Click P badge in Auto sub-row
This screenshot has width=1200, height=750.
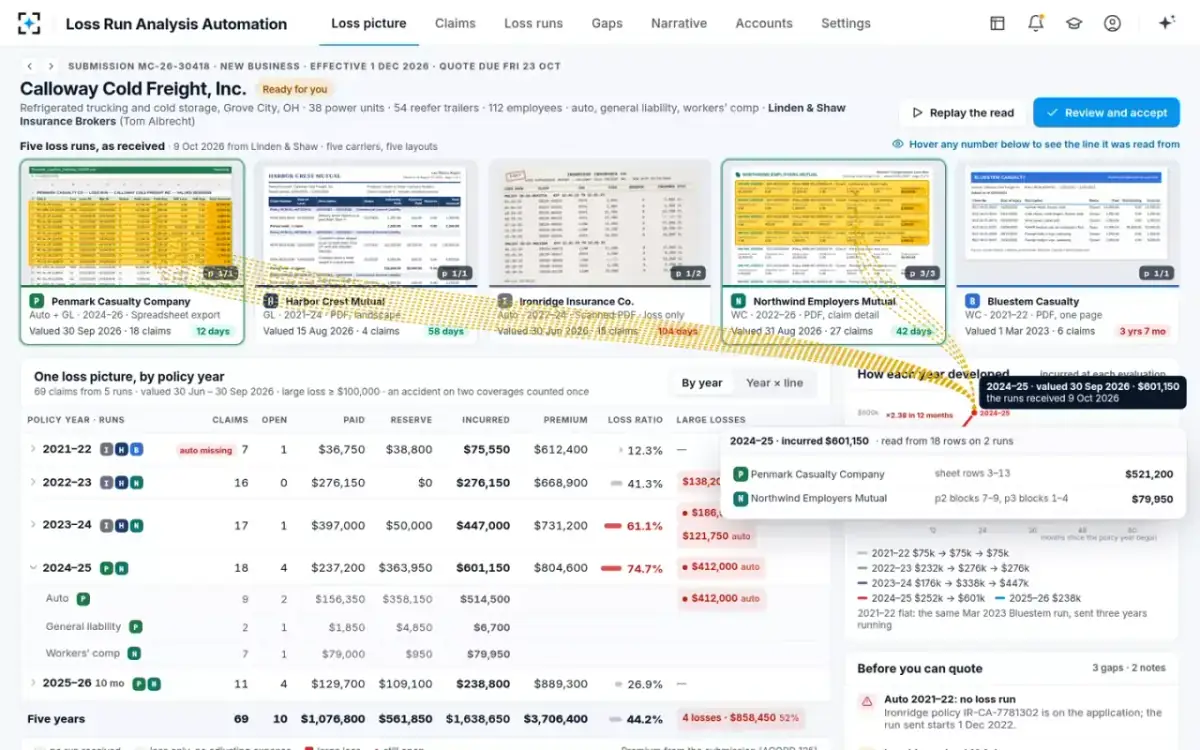[84, 599]
